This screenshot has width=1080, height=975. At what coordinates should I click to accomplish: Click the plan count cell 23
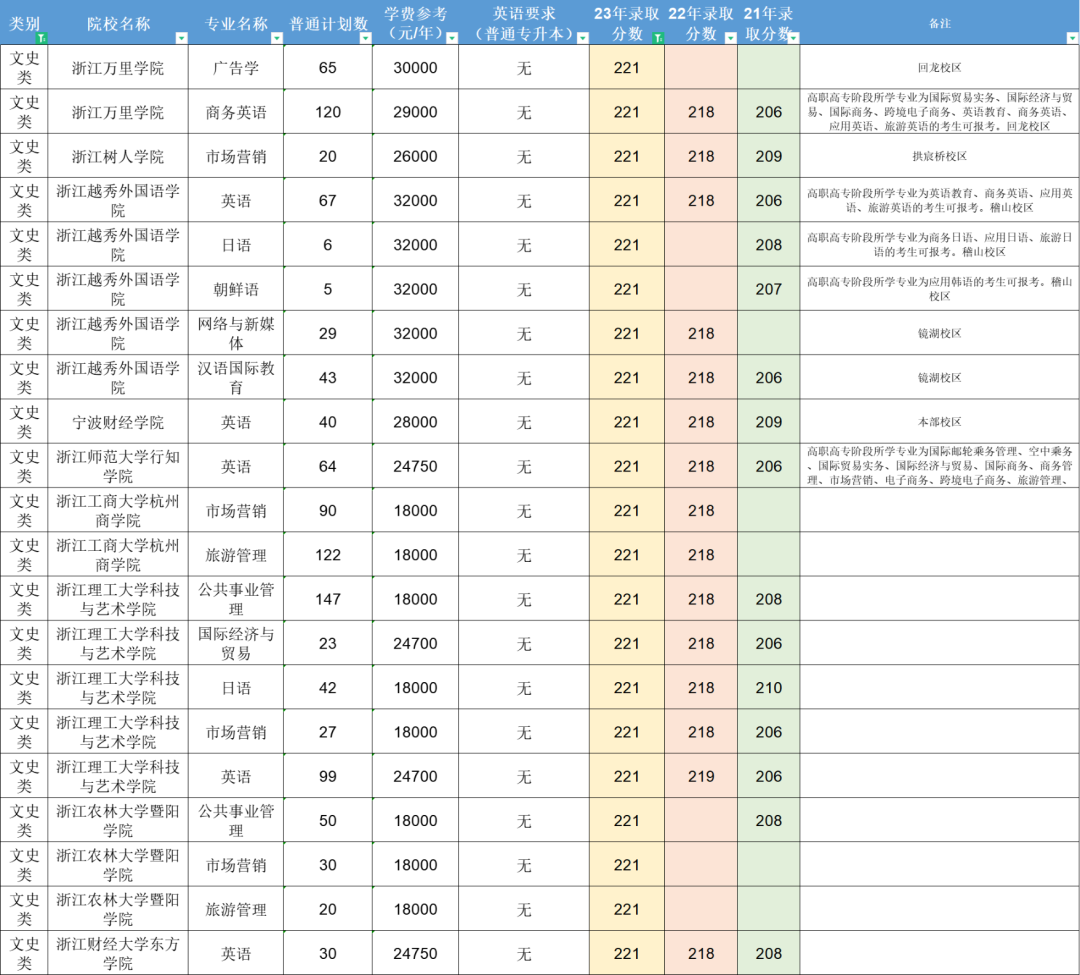click(x=328, y=643)
